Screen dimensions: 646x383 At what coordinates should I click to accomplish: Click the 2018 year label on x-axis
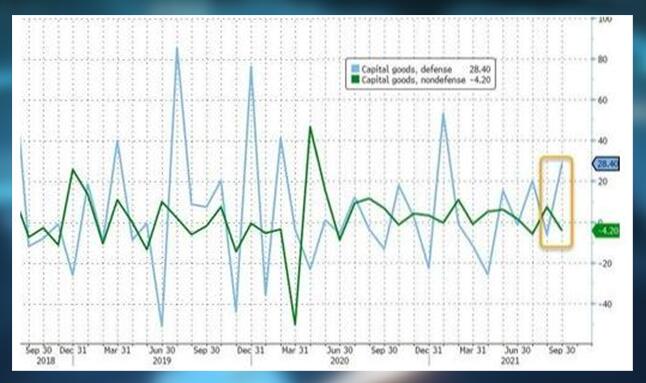(x=45, y=361)
